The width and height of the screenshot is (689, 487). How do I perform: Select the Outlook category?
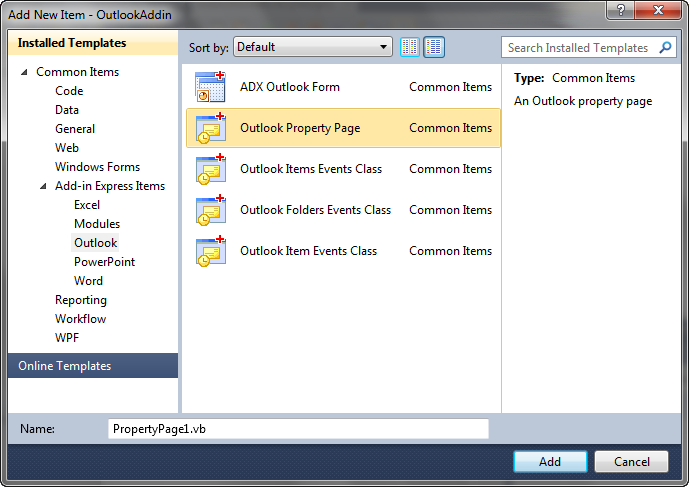(96, 243)
